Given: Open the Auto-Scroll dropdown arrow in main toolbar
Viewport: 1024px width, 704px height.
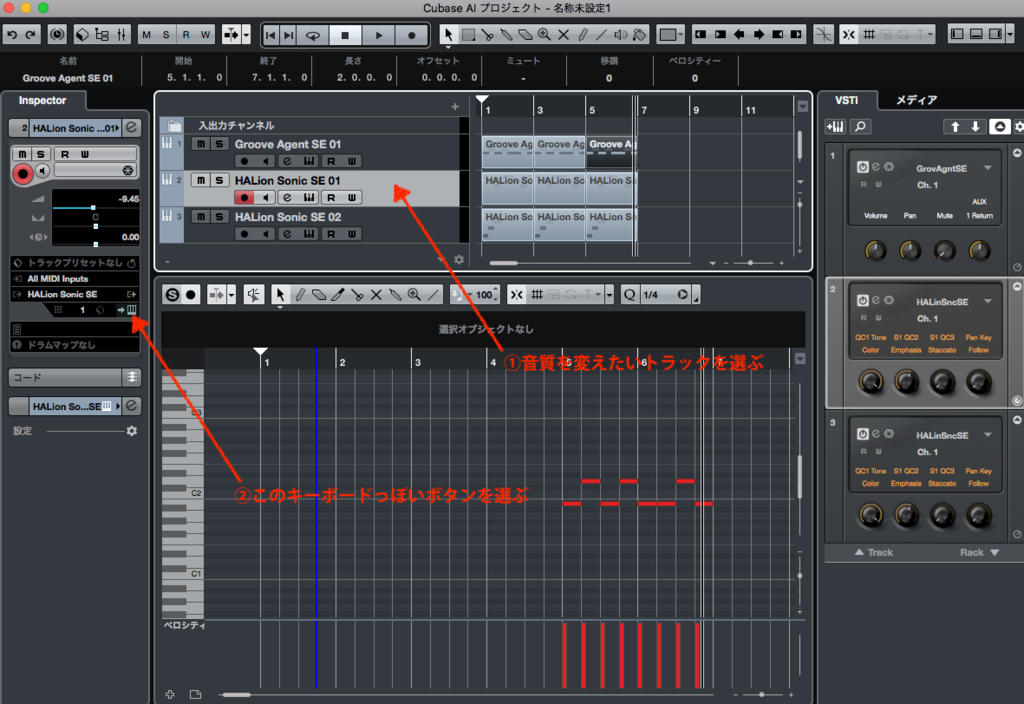Looking at the screenshot, I should pos(246,35).
